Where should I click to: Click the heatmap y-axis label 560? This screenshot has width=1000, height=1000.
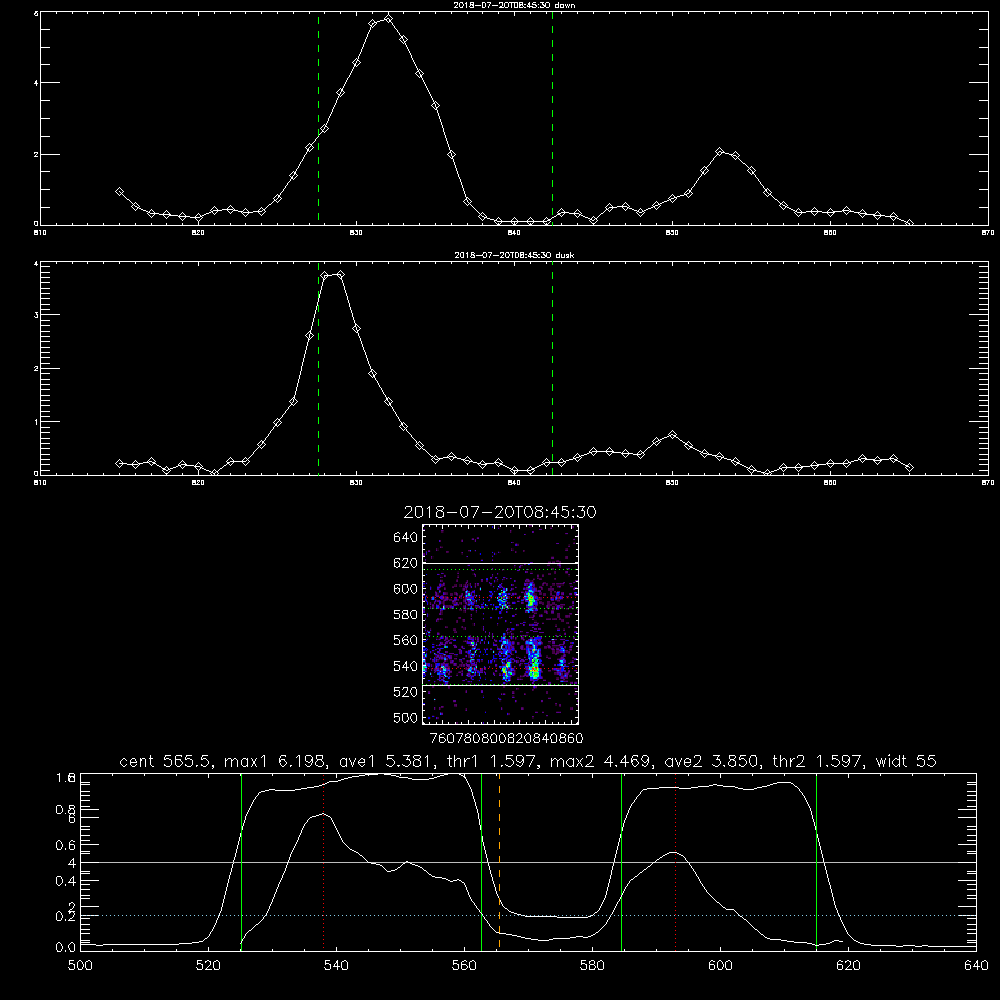406,640
